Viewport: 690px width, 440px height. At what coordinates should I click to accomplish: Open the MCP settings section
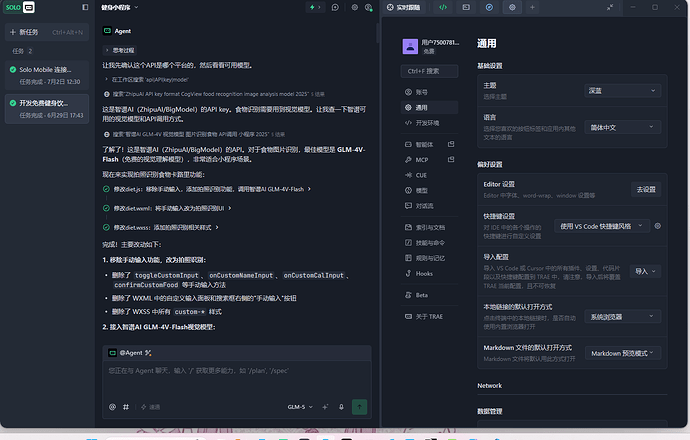pos(424,160)
